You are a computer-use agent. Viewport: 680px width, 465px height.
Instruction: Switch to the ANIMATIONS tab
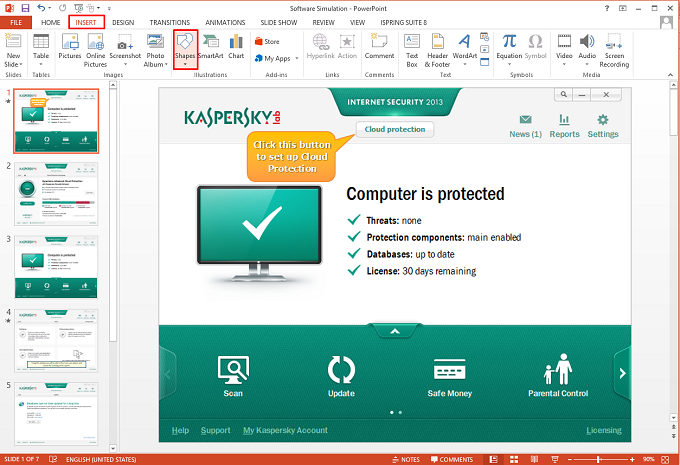click(x=225, y=23)
